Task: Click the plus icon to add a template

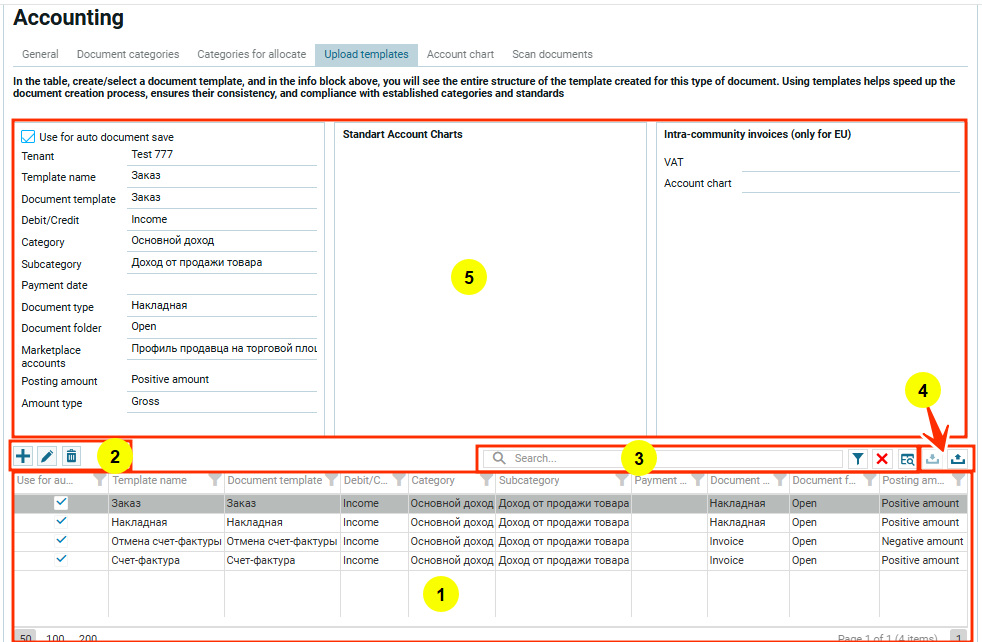Action: pyautogui.click(x=23, y=457)
